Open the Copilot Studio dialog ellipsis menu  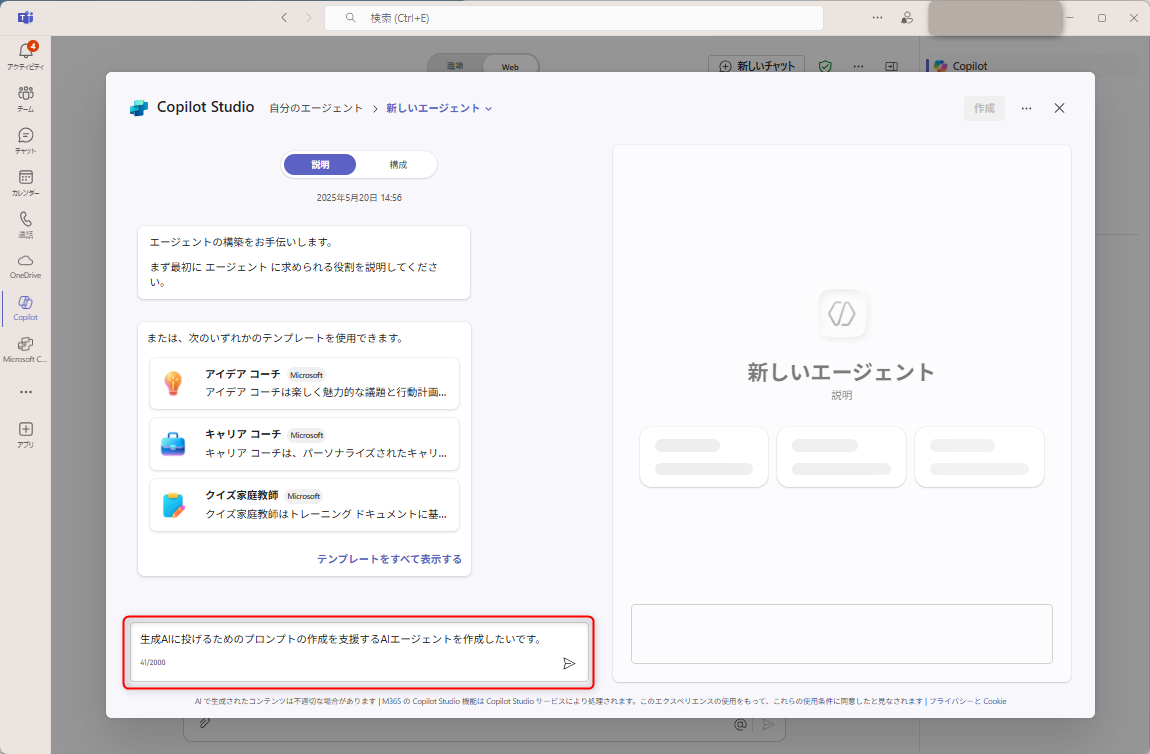(x=1026, y=109)
